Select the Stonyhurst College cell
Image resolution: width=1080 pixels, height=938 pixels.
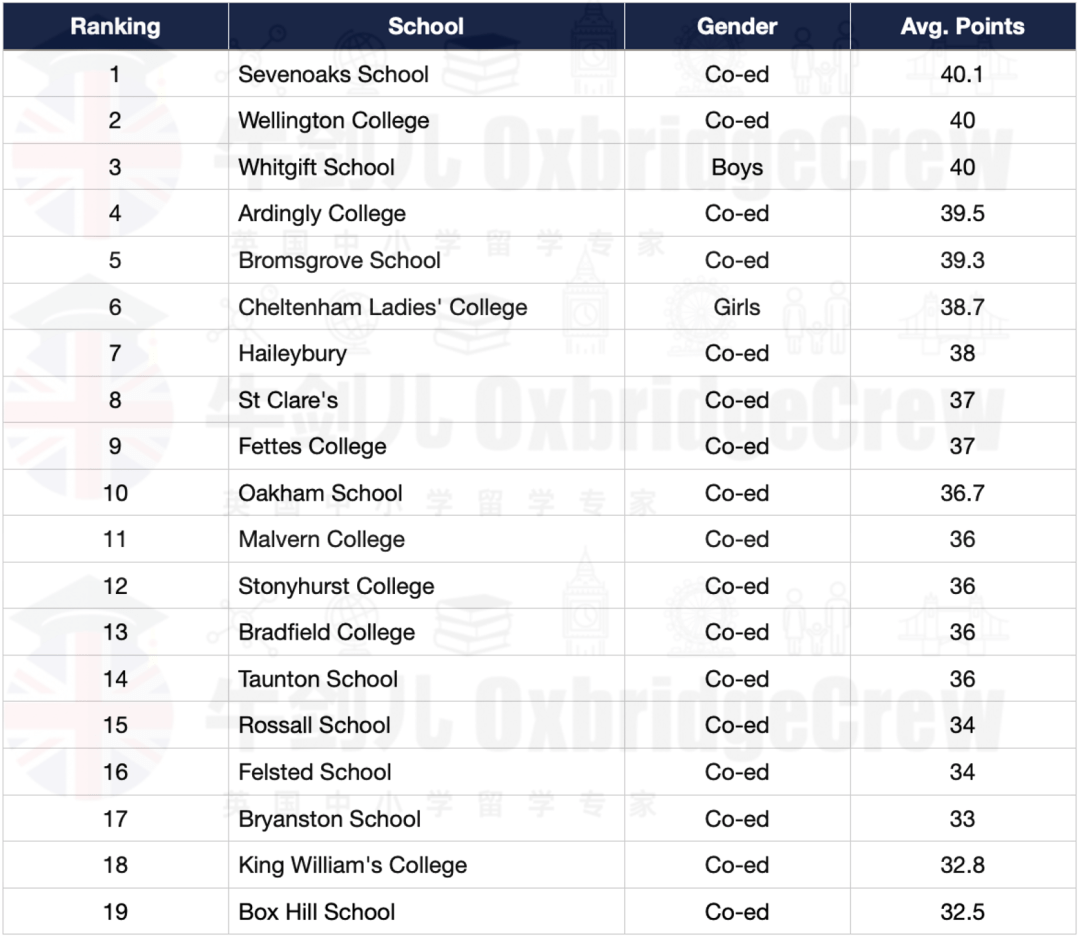coord(426,586)
